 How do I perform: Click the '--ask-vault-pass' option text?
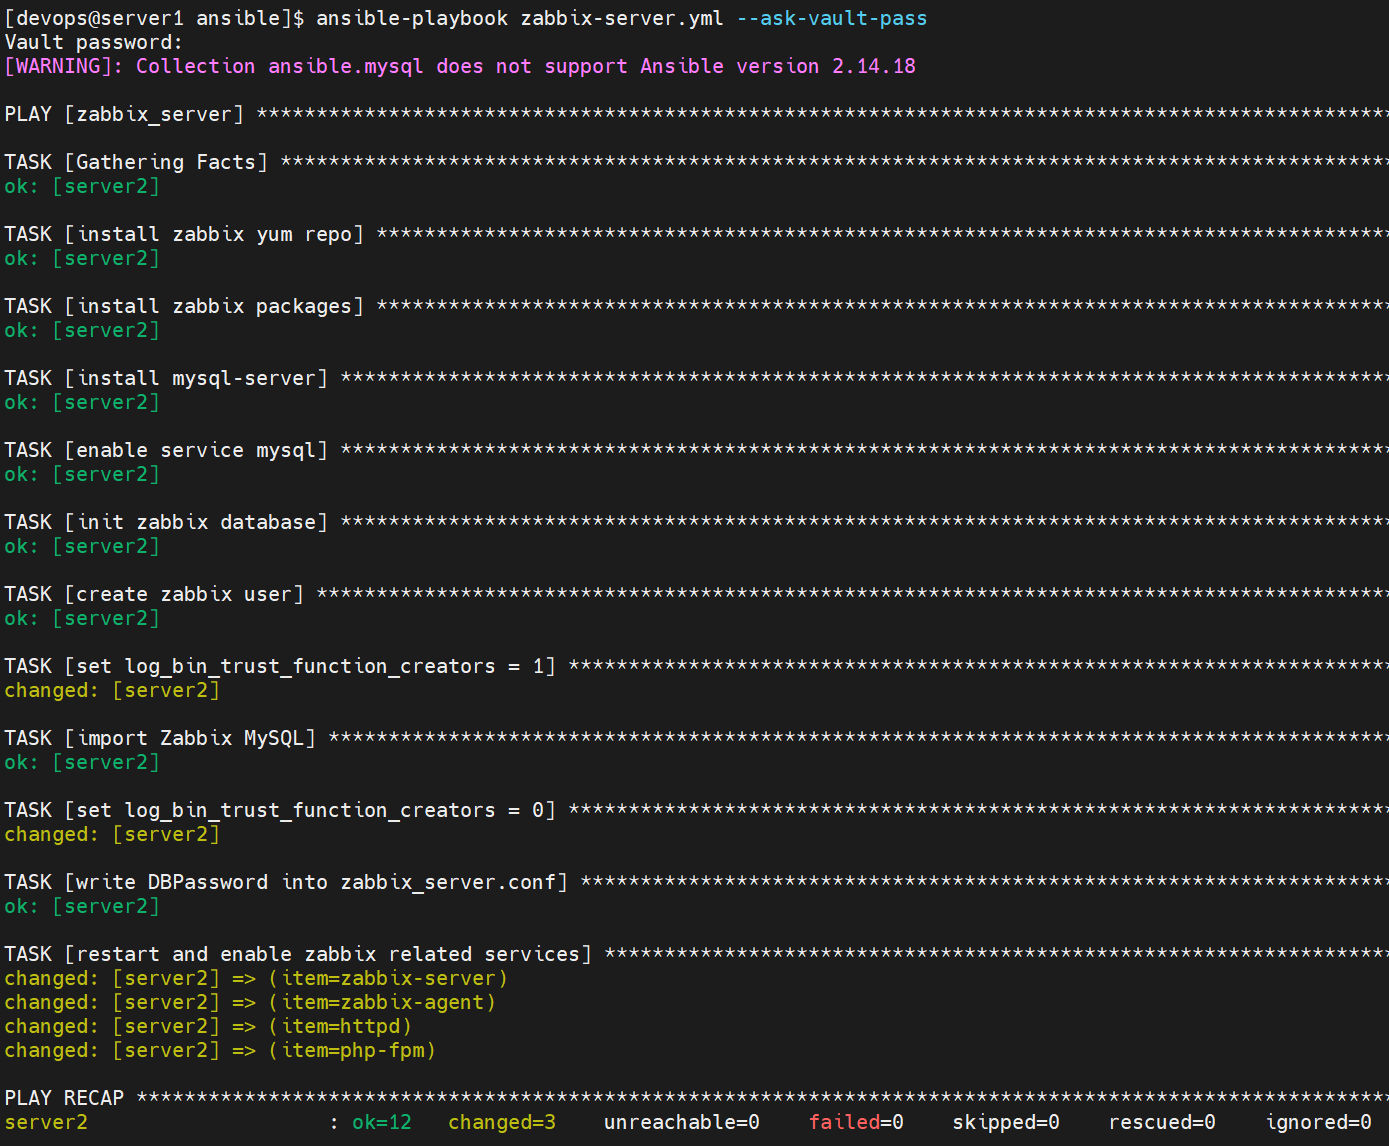point(832,18)
